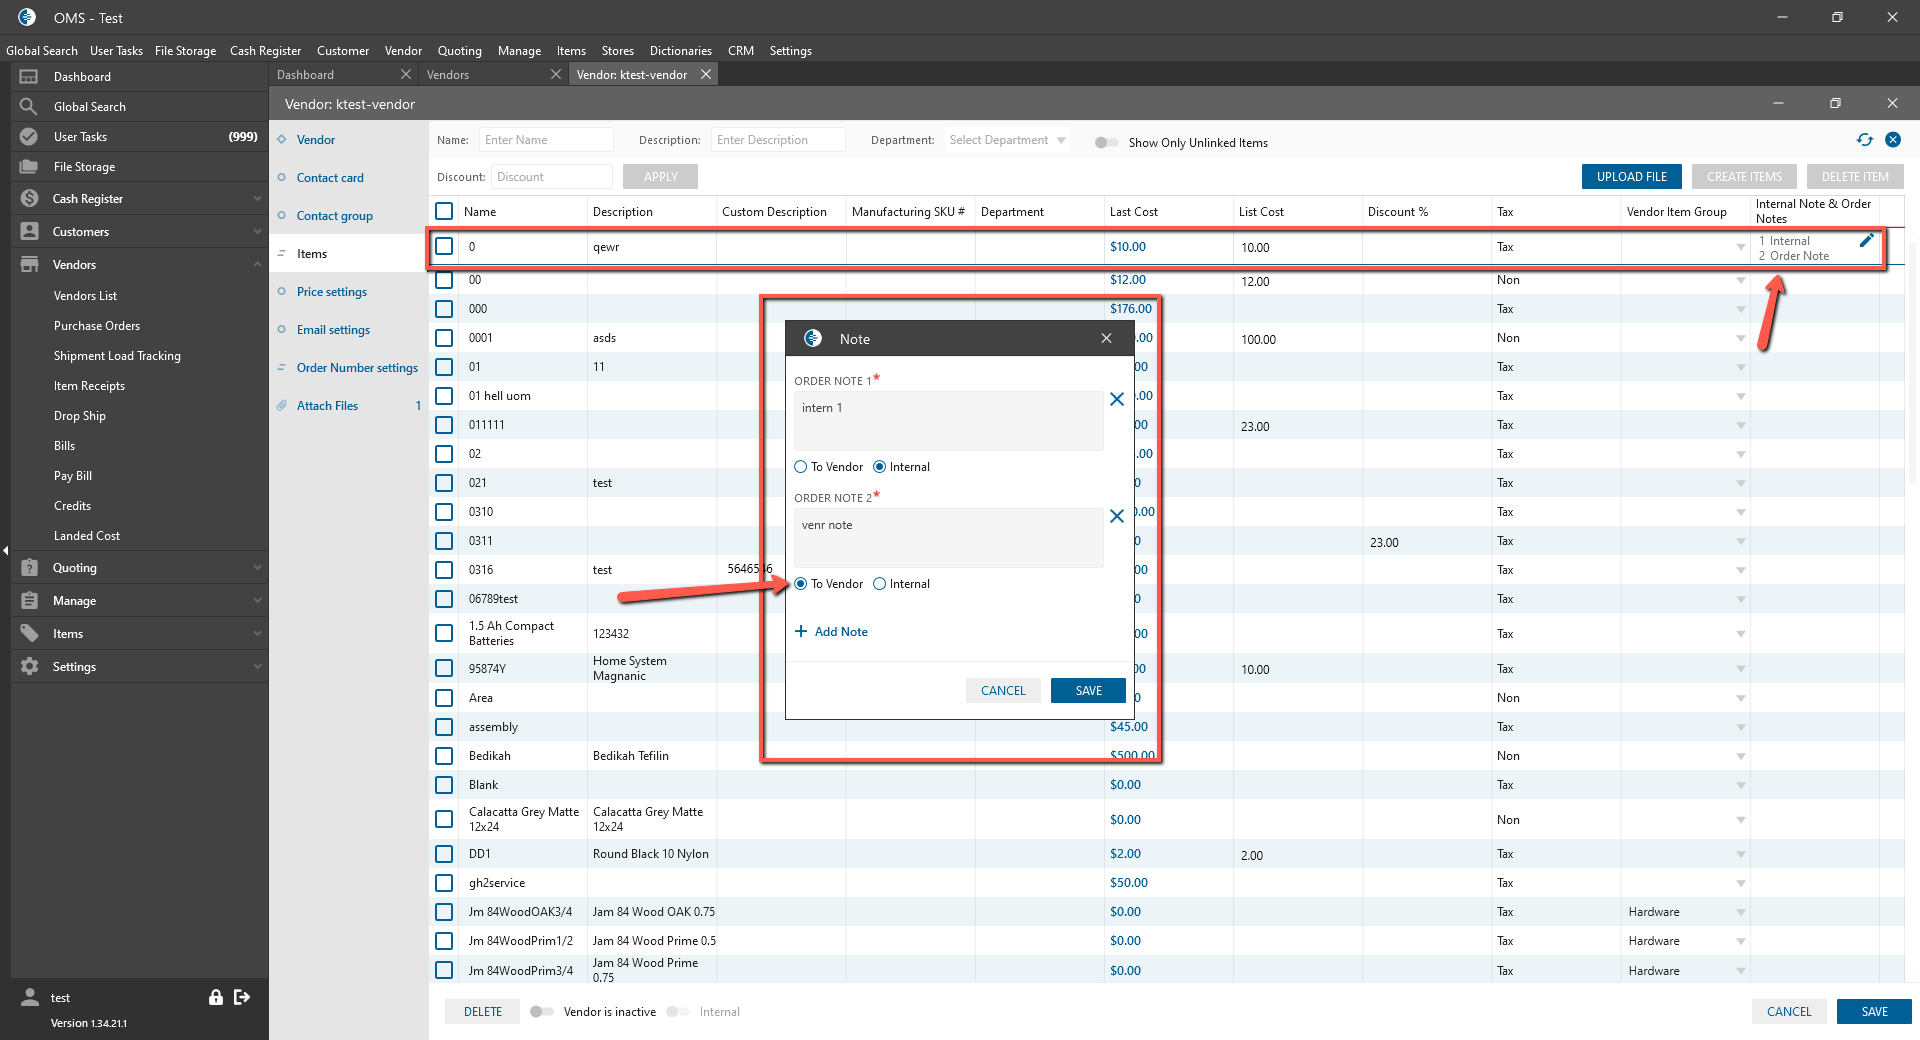Tick the checkbox for item 0001

point(444,338)
